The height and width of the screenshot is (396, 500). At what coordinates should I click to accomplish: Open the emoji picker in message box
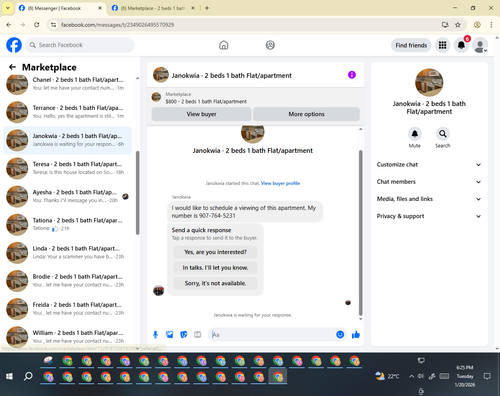(x=340, y=334)
